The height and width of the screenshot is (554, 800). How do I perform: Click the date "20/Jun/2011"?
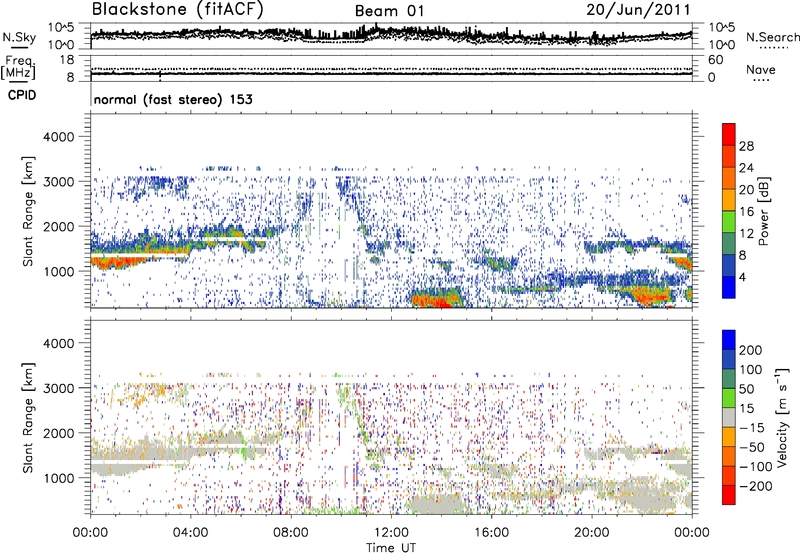(x=638, y=10)
